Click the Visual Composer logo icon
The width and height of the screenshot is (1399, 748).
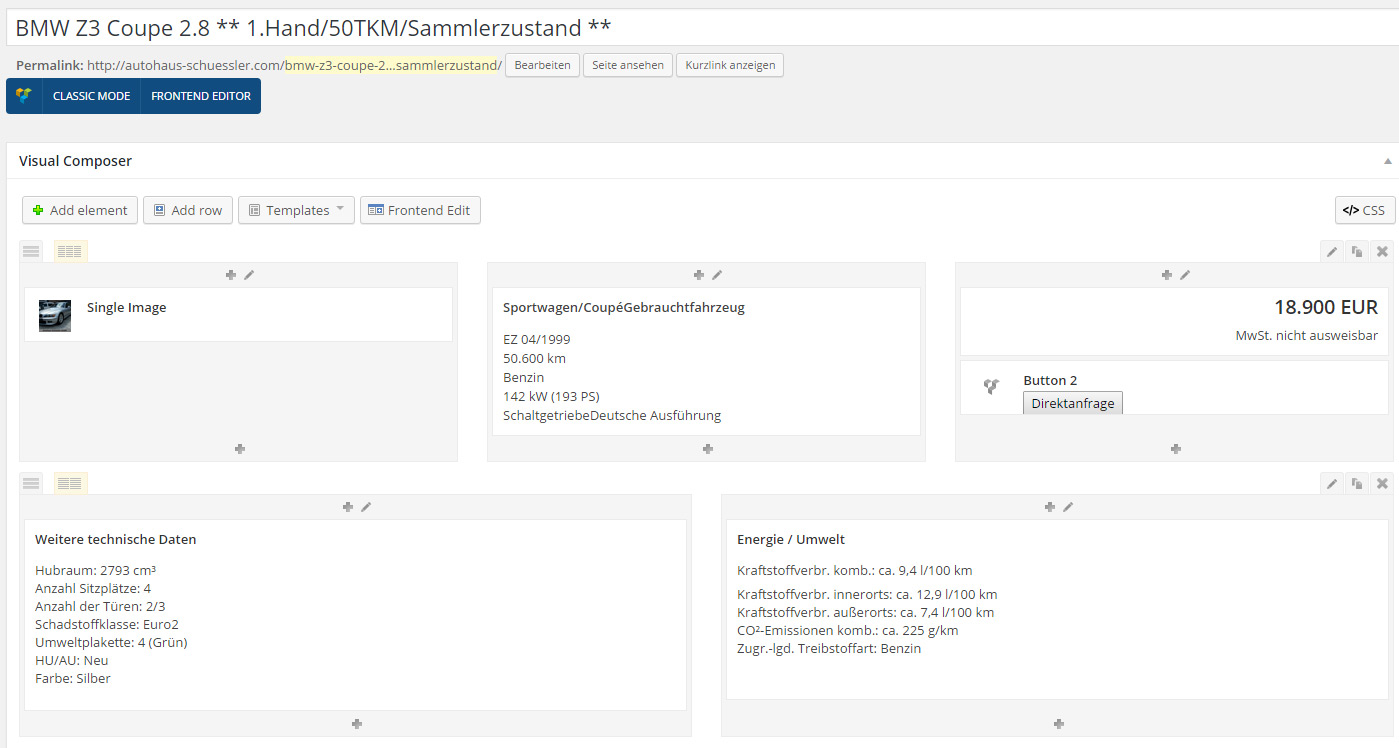(x=24, y=96)
